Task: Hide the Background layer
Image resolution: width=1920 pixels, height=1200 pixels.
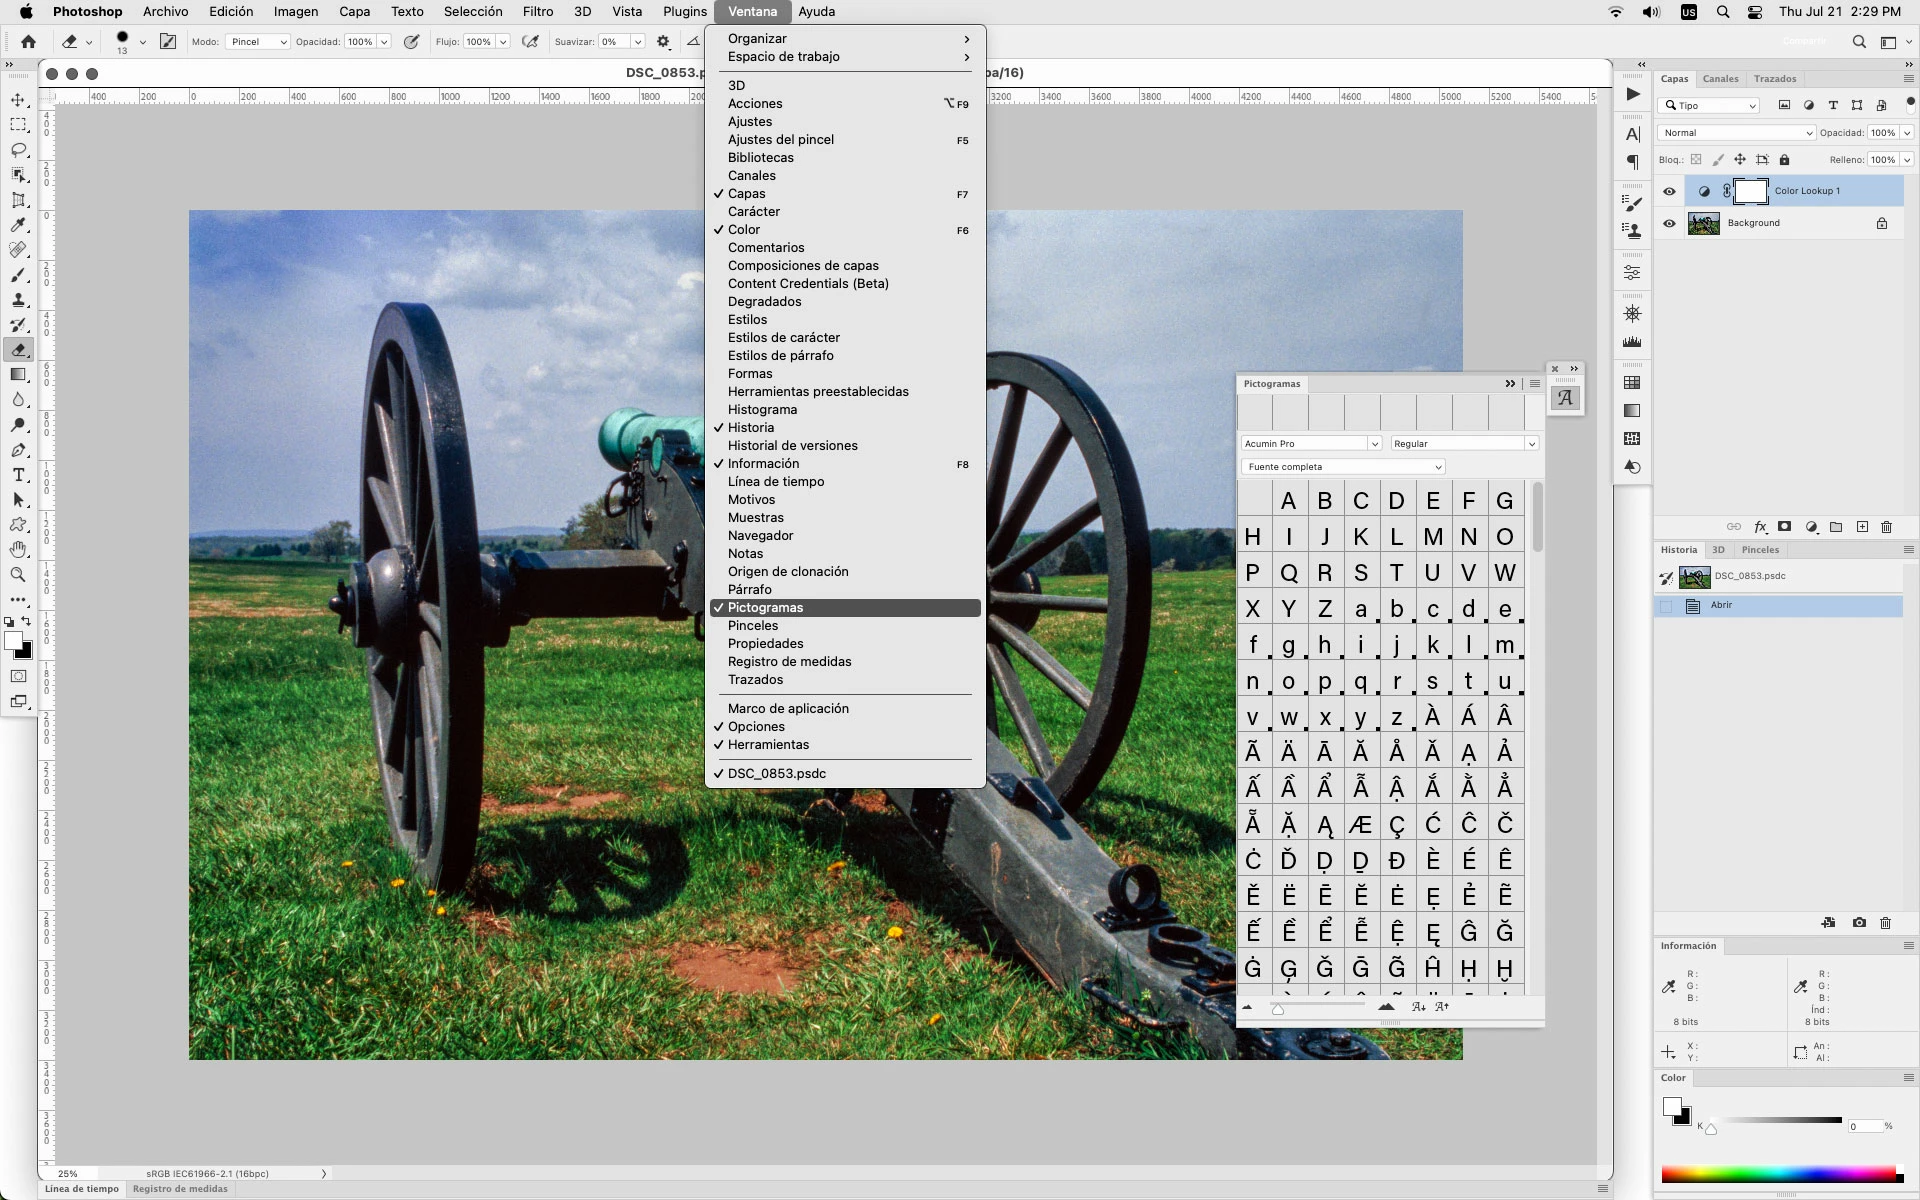Action: 1669,223
